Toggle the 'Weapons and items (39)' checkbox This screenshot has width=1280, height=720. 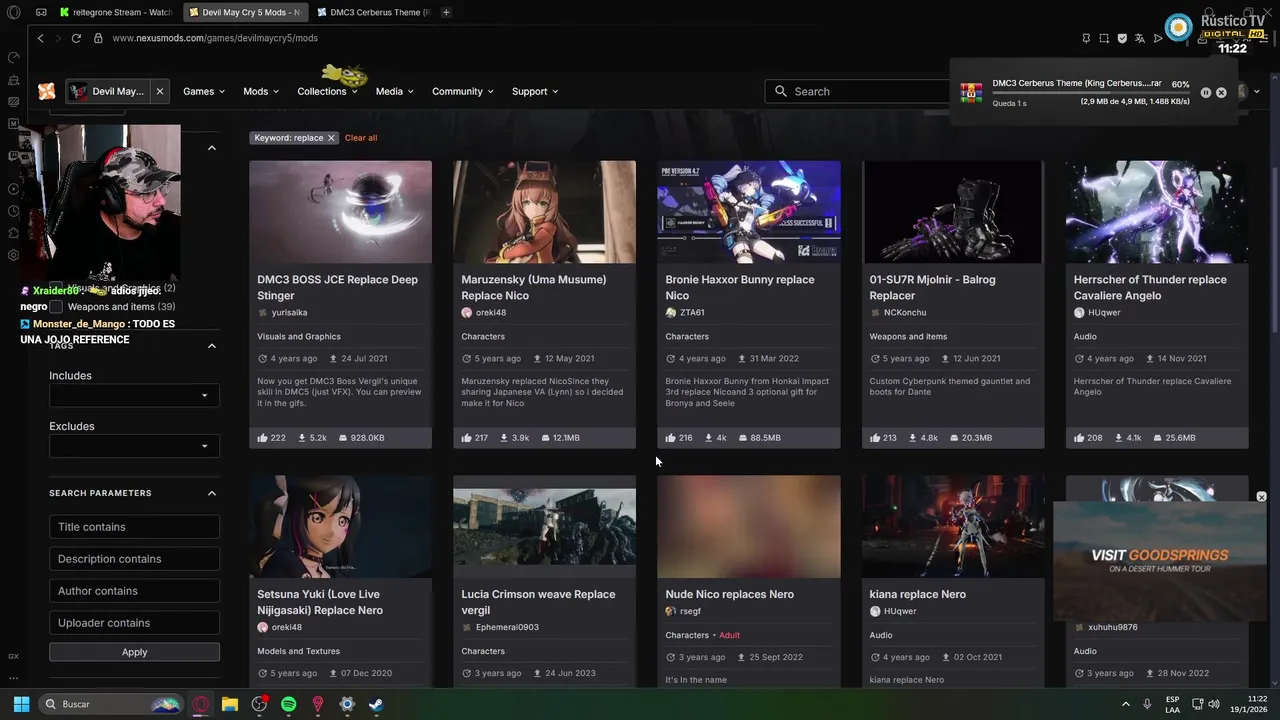[x=56, y=307]
